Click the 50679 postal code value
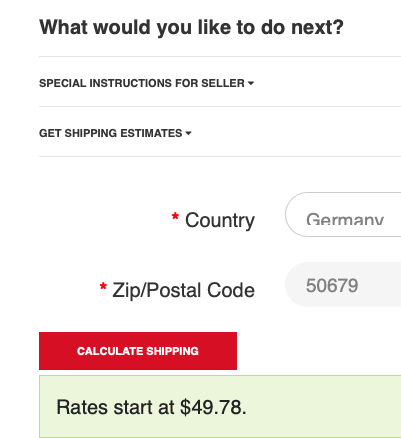401x438 pixels. point(332,286)
